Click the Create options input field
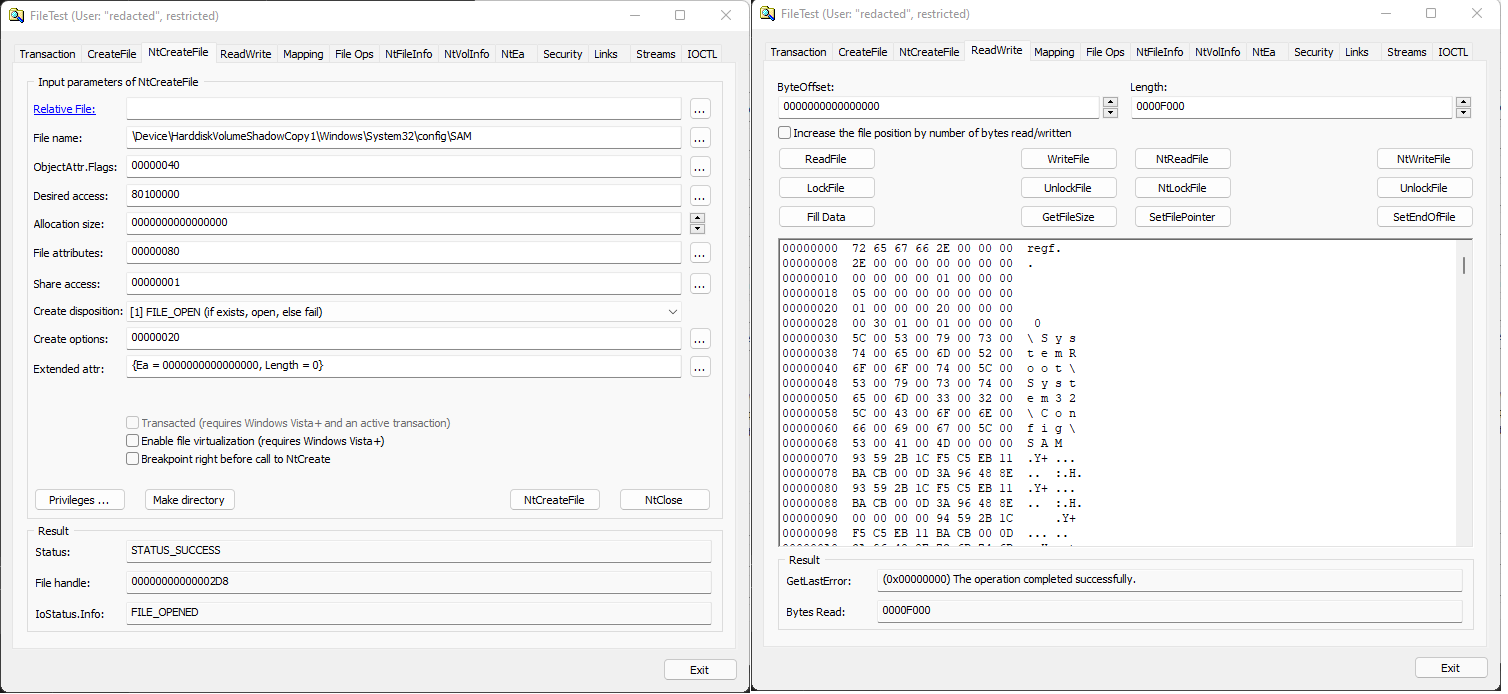This screenshot has height=694, width=1508. coord(404,338)
